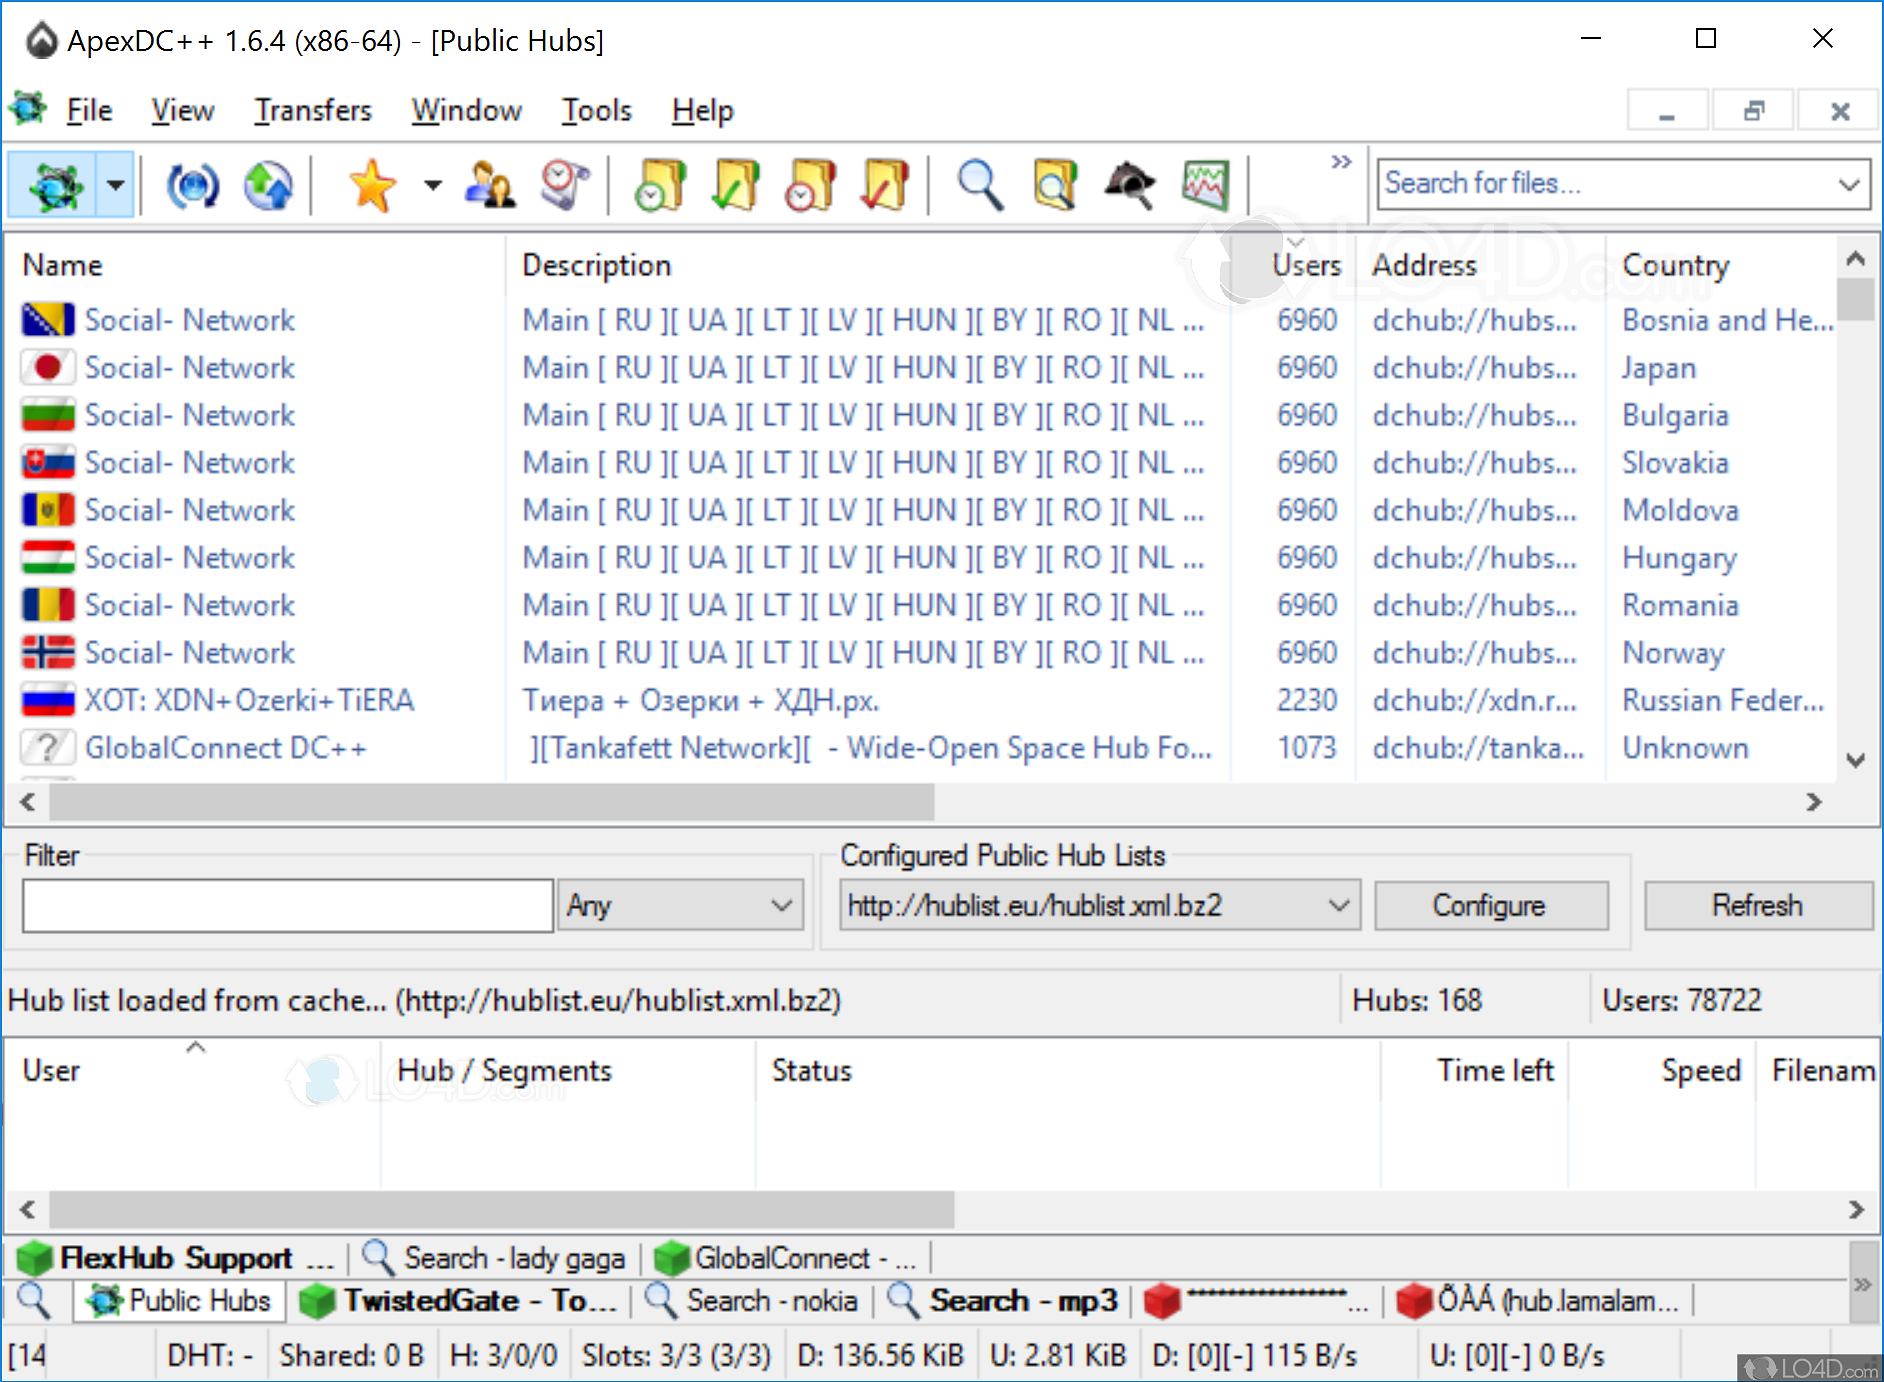Viewport: 1884px width, 1382px height.
Task: Click the unknown-country question mark icon
Action: pyautogui.click(x=48, y=747)
